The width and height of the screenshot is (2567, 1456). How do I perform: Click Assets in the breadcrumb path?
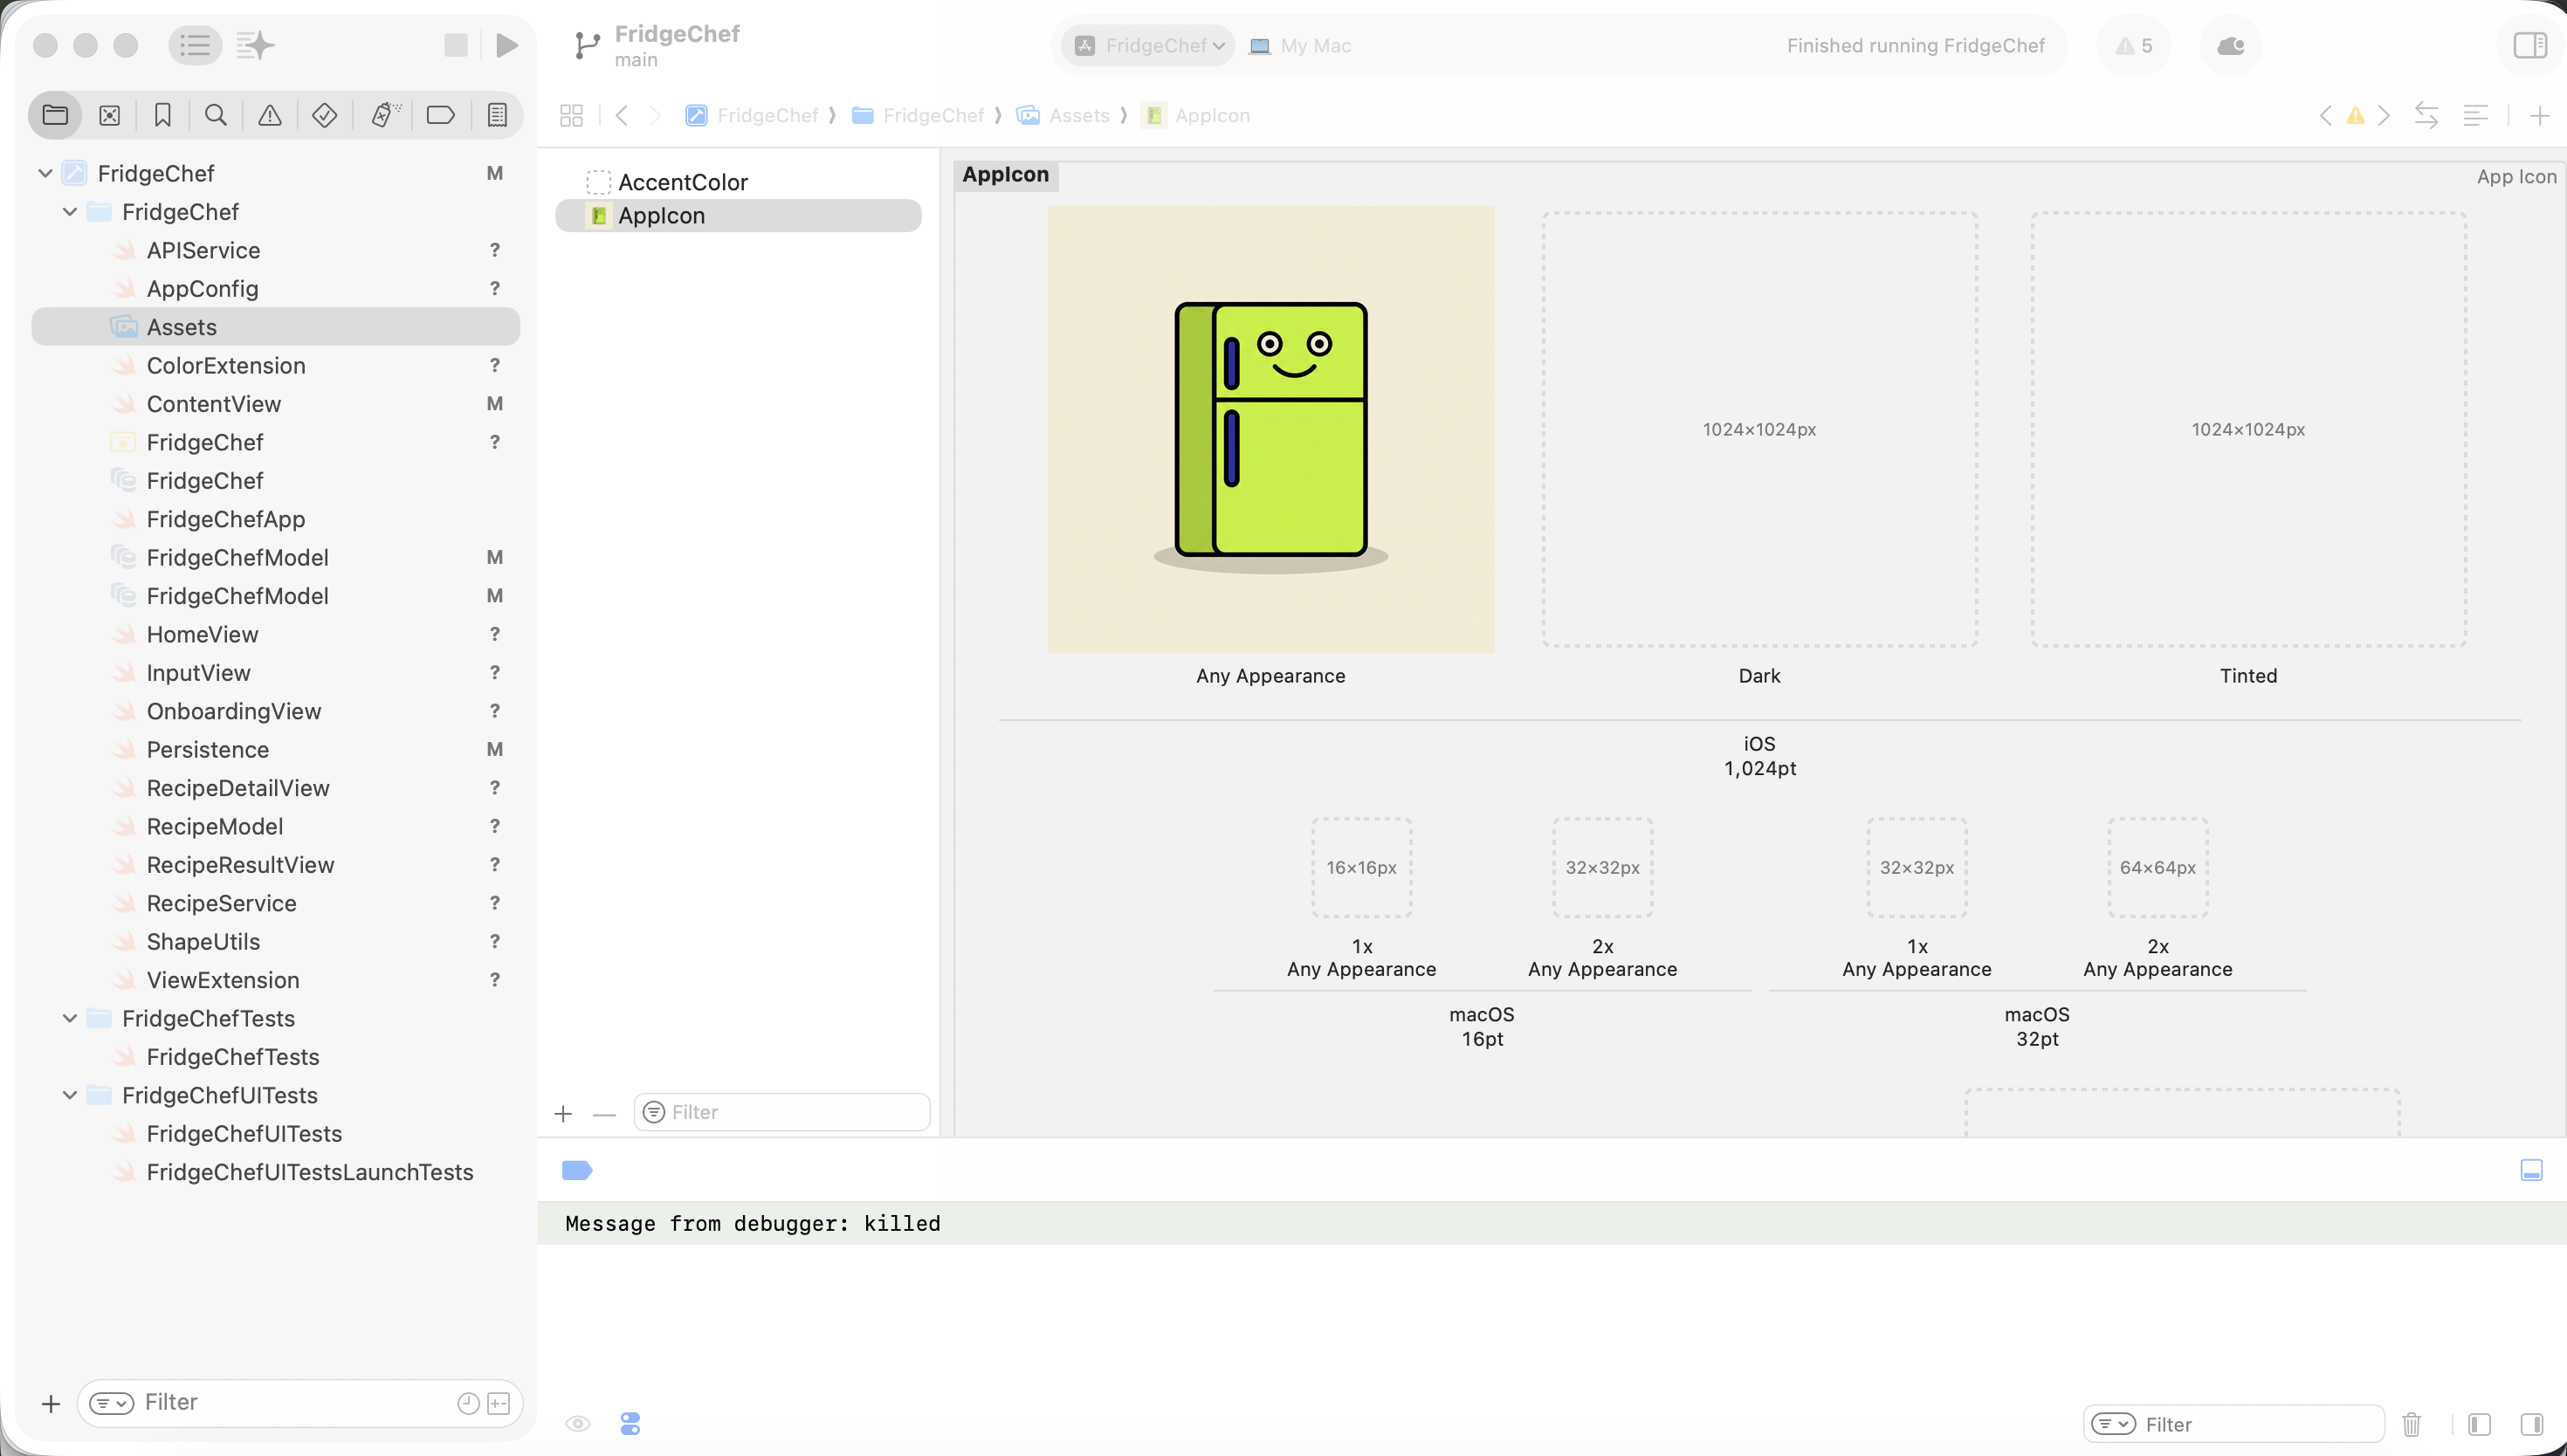tap(1078, 115)
